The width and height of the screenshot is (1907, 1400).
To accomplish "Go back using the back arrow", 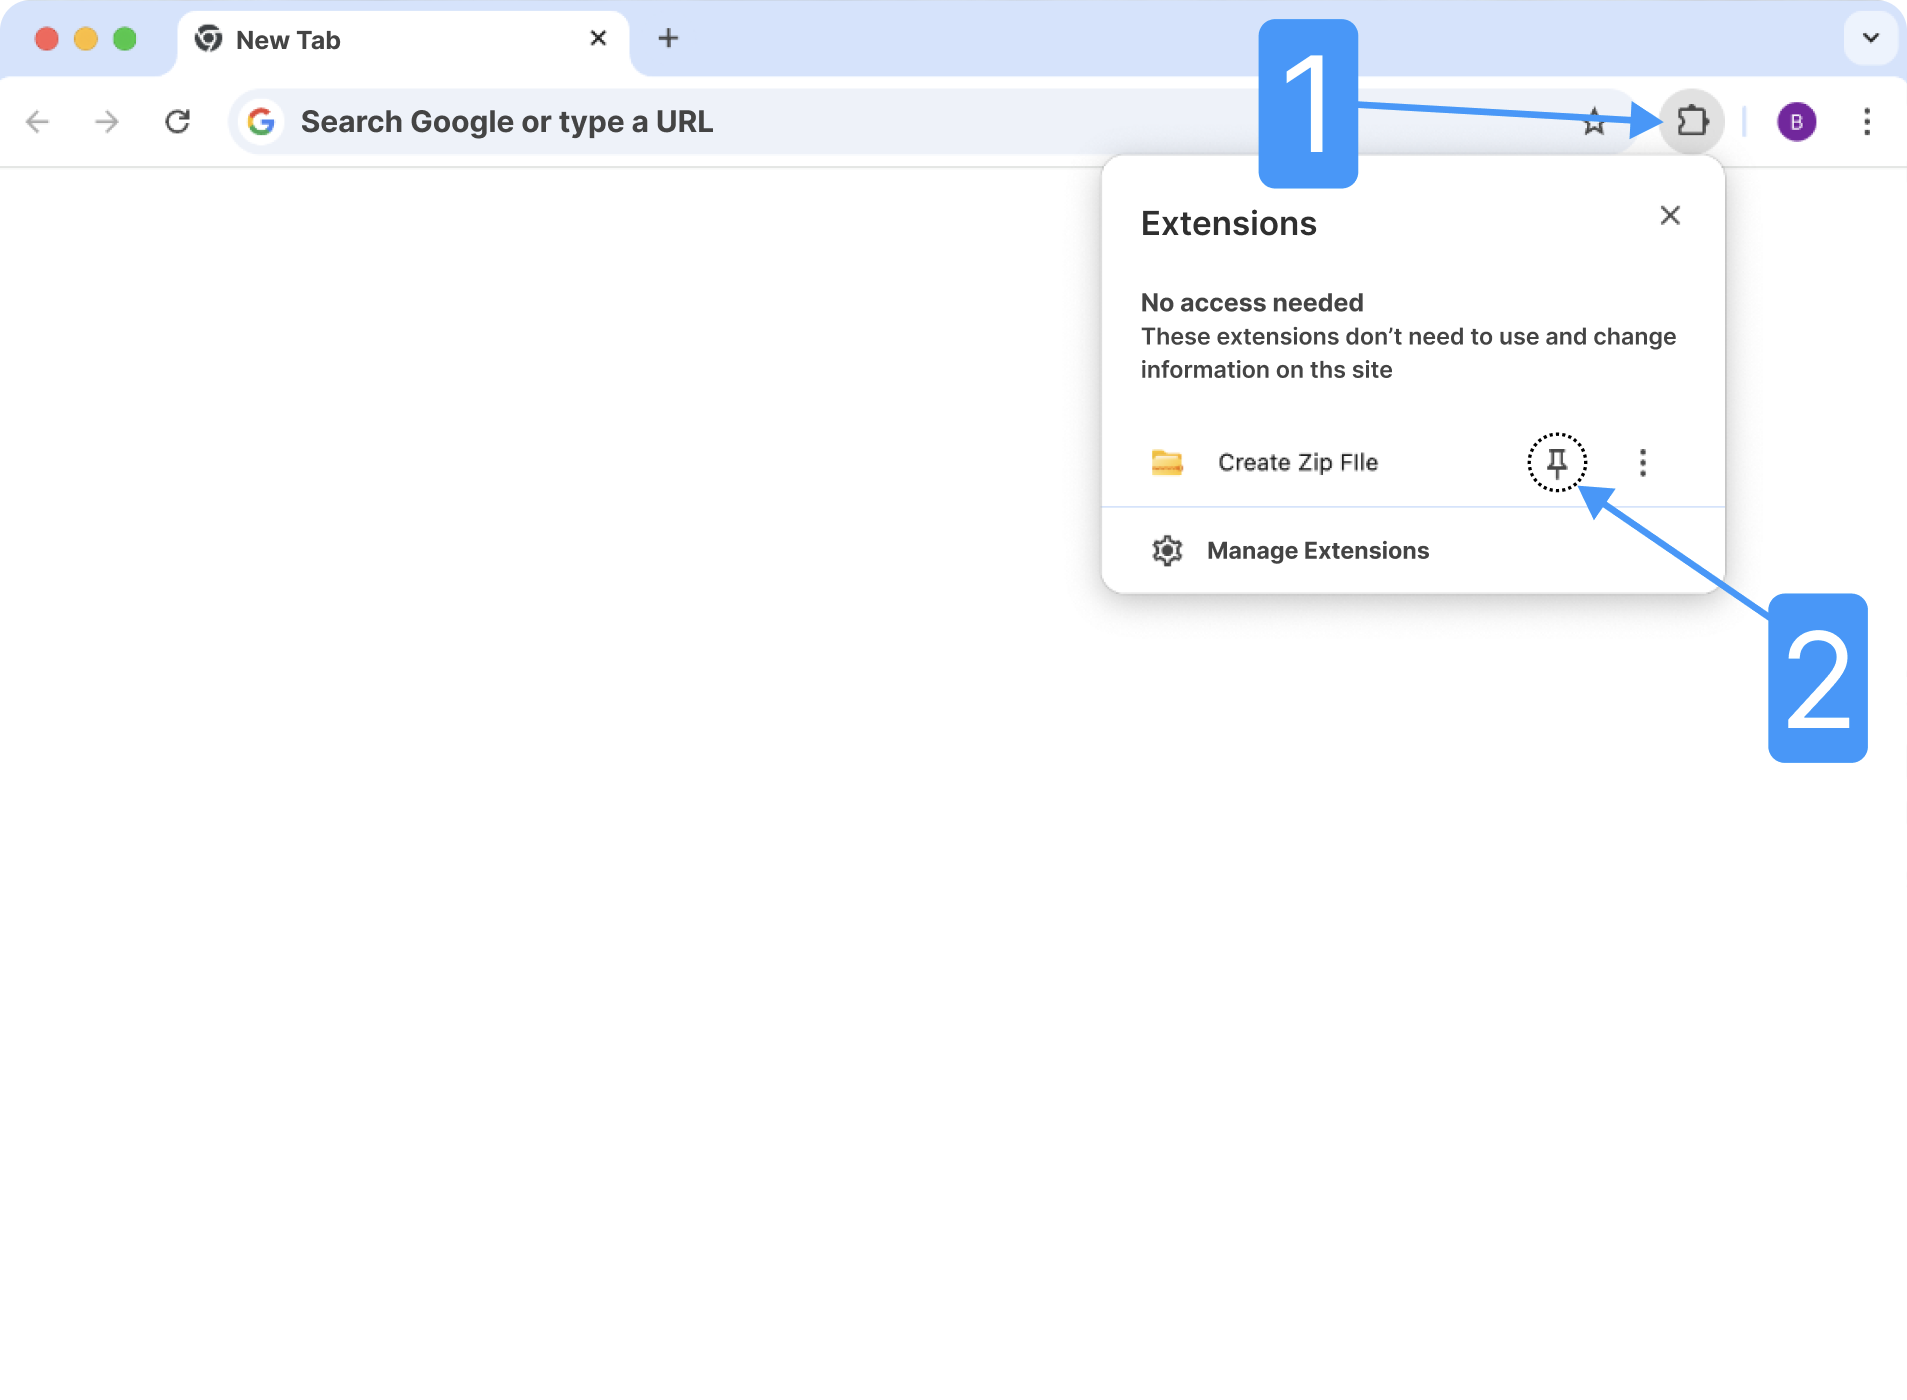I will 38,121.
